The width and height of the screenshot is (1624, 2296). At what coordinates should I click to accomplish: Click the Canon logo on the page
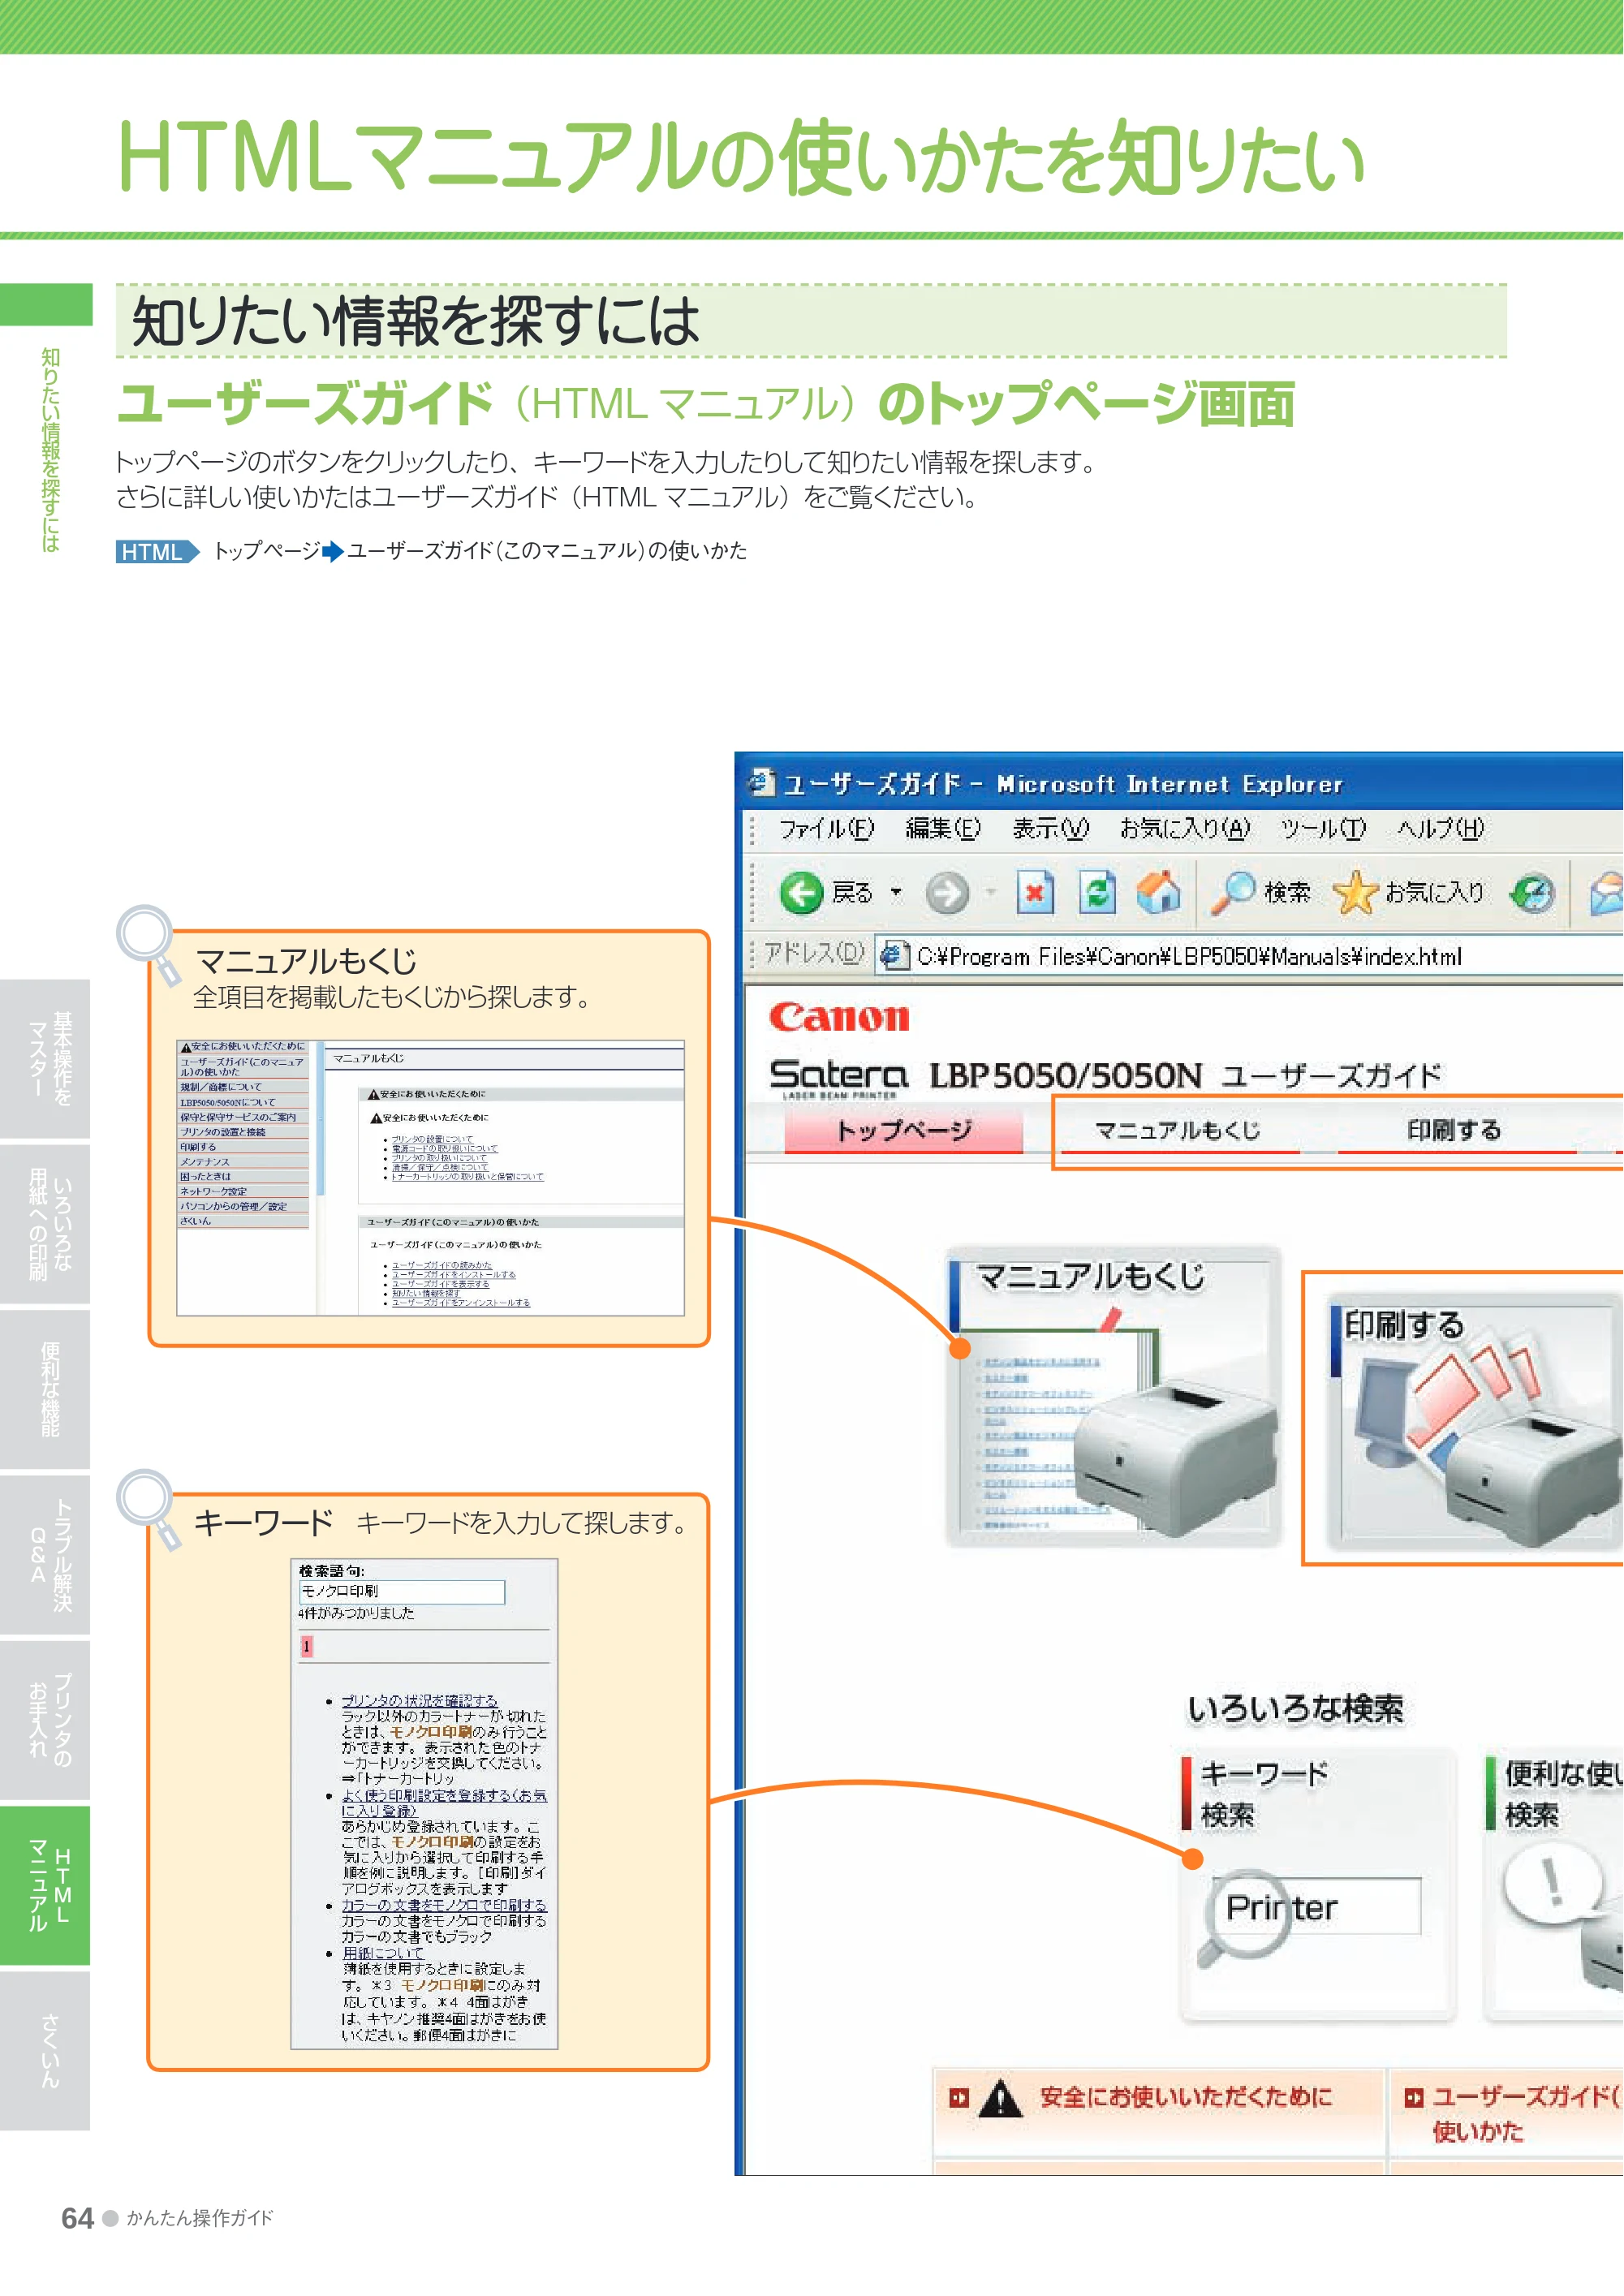click(x=839, y=1017)
